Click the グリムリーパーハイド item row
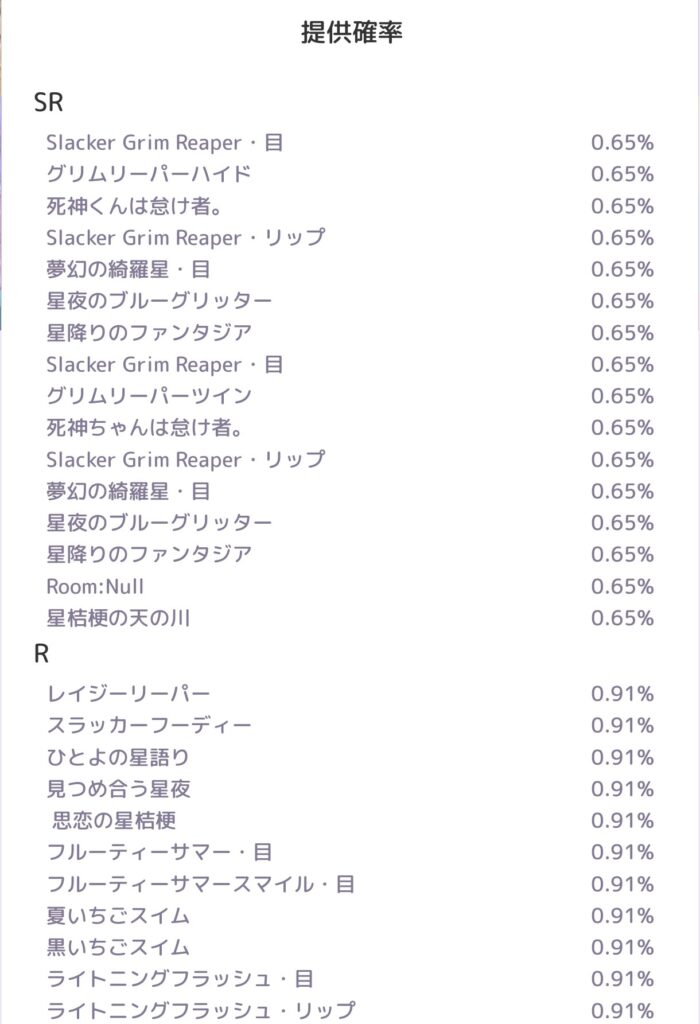 (350, 174)
